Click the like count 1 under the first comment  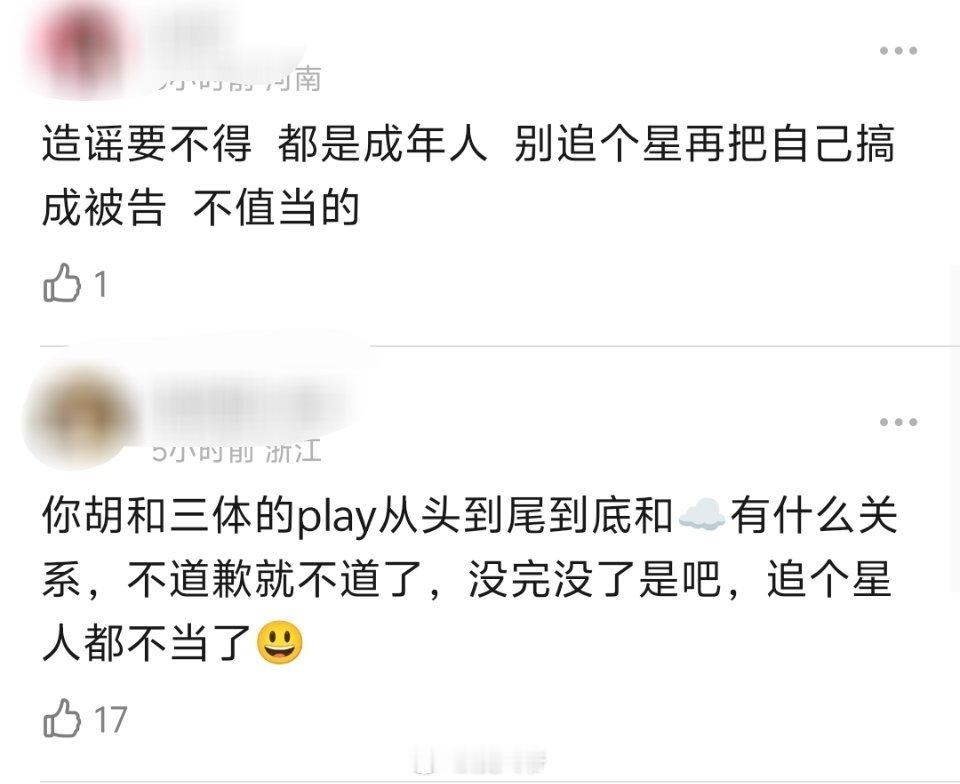coord(101,285)
